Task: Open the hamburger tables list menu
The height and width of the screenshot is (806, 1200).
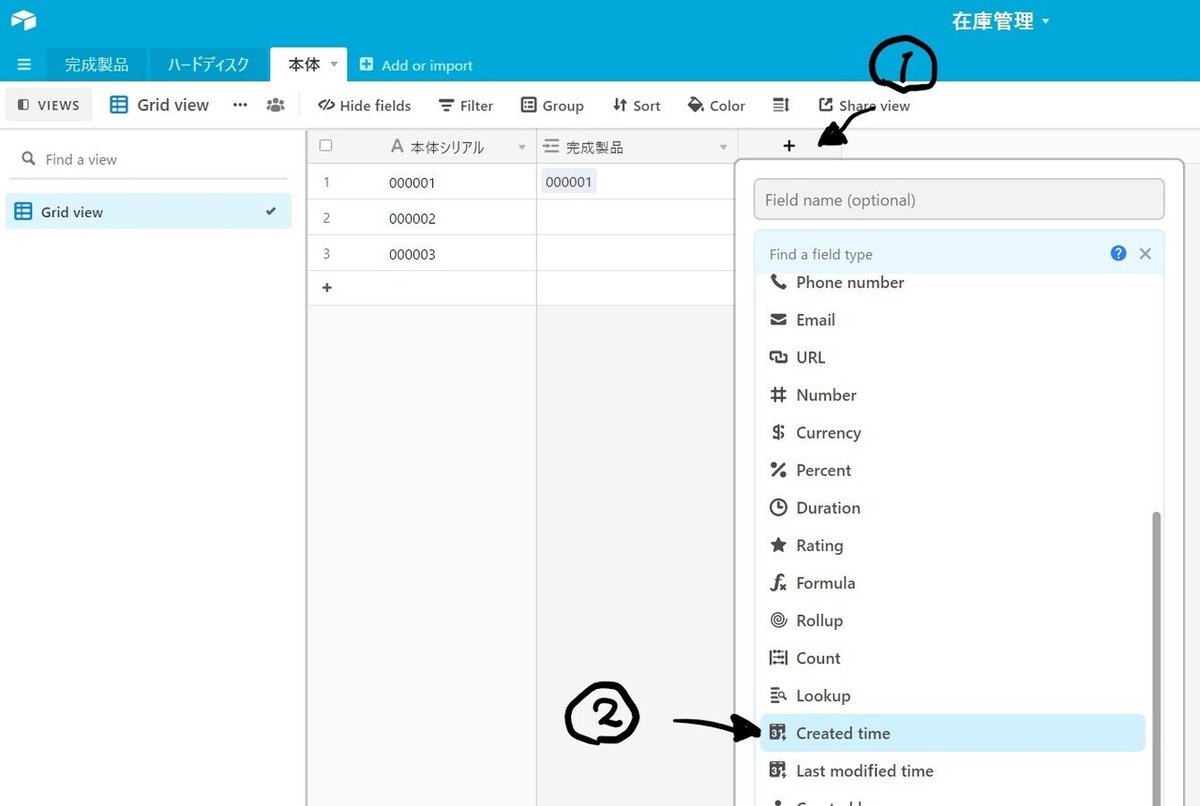Action: click(24, 65)
